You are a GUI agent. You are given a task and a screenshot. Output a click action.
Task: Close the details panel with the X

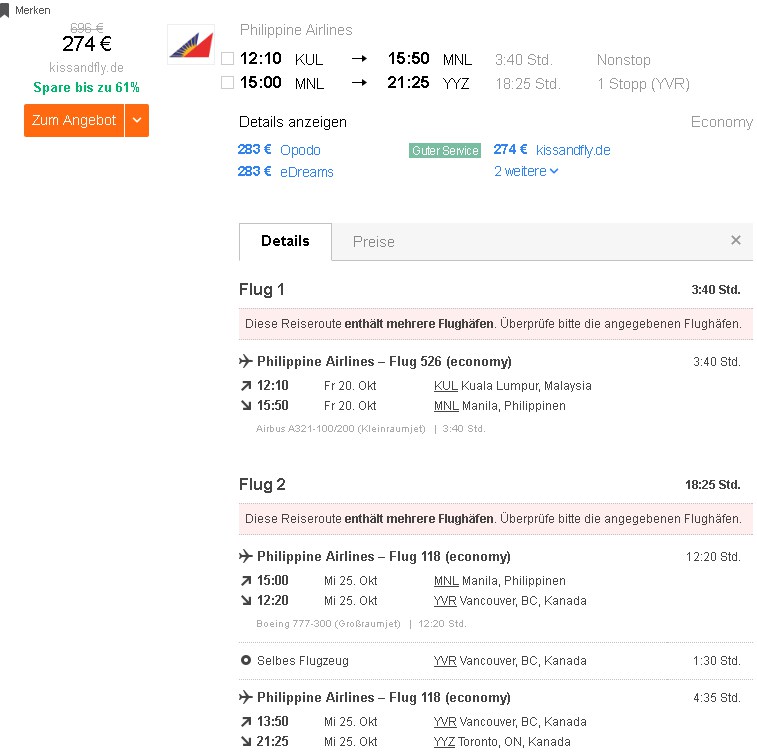[736, 240]
